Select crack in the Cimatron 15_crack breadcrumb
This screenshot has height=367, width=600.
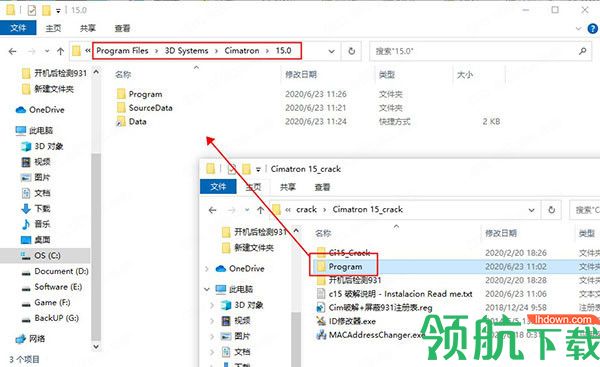point(307,209)
